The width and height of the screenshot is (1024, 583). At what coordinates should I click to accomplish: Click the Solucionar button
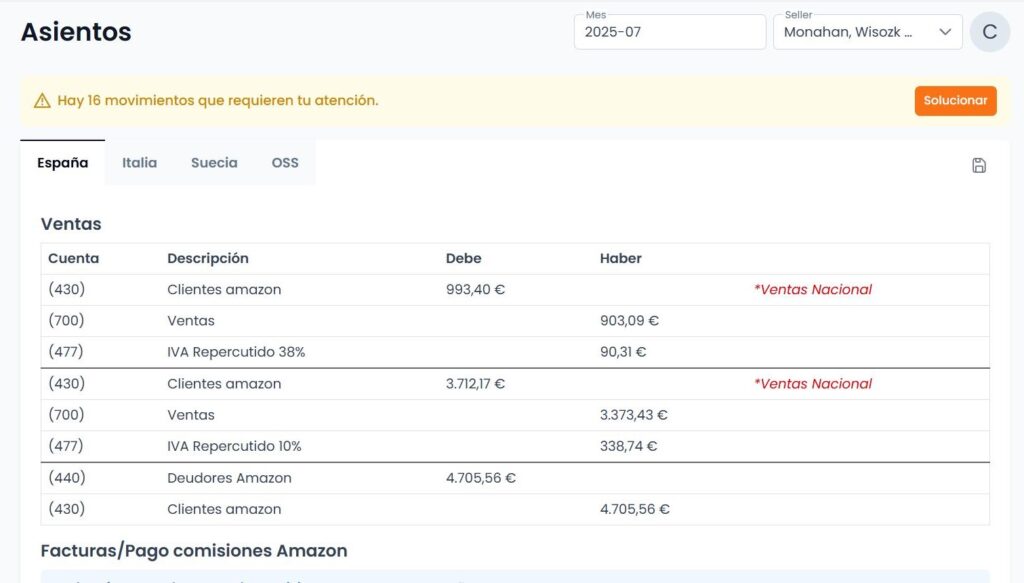coord(955,101)
